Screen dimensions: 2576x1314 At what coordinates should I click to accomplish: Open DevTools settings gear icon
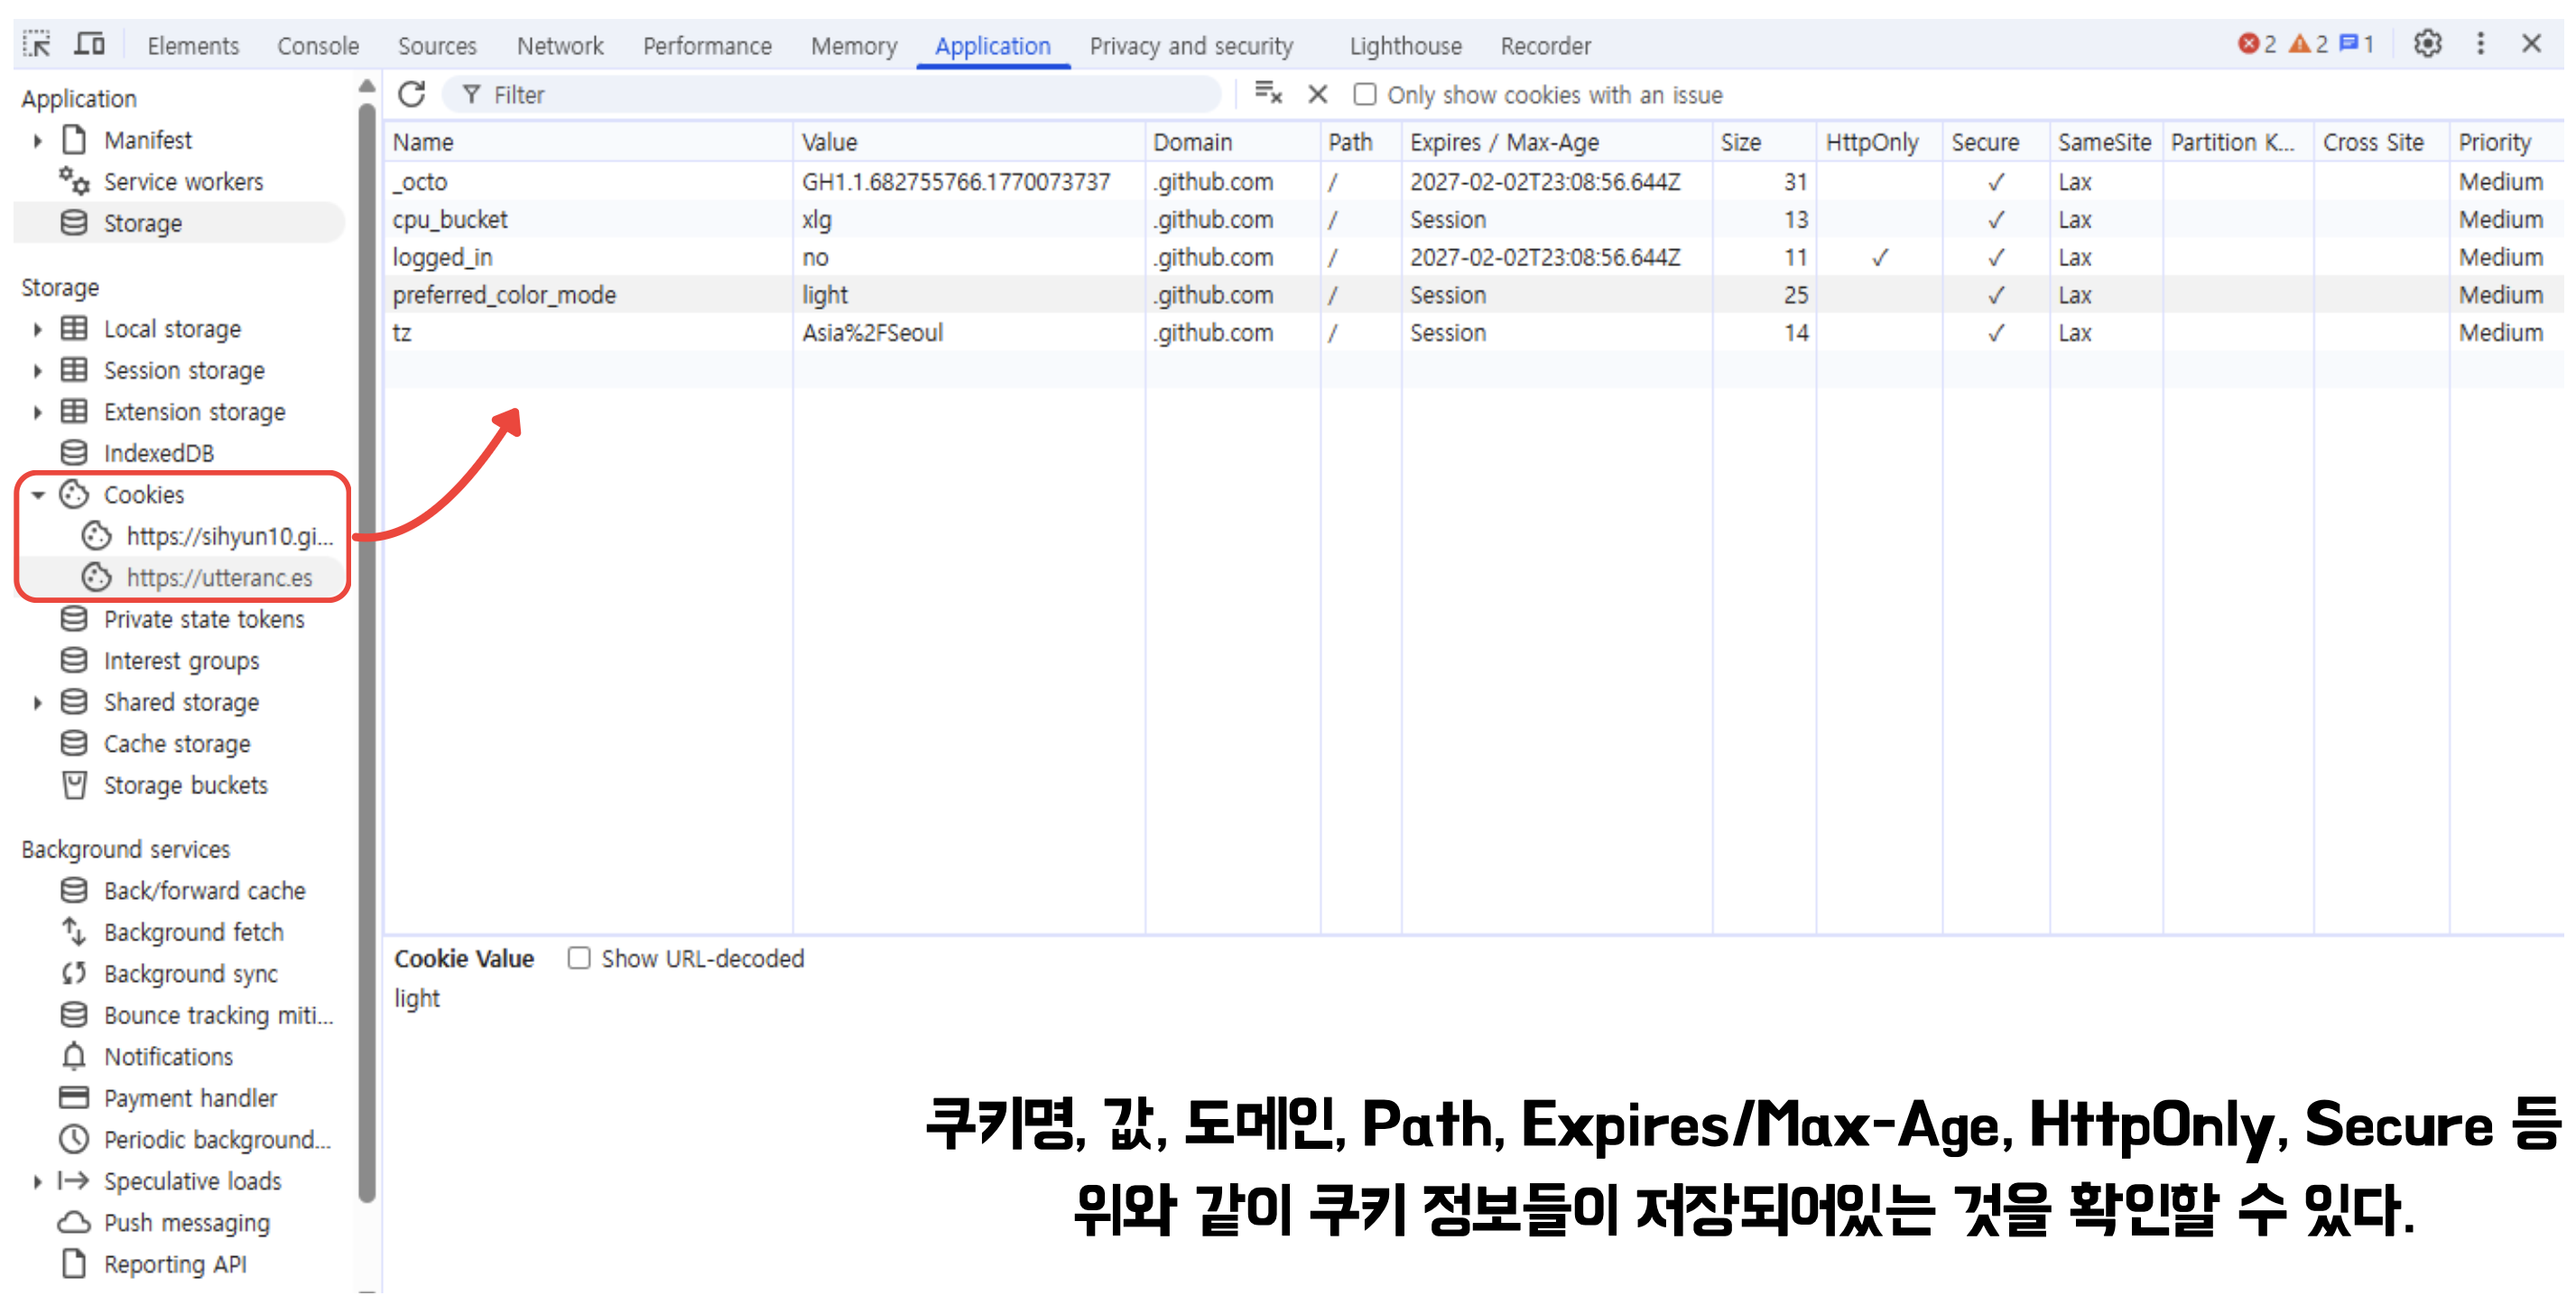pyautogui.click(x=2426, y=44)
